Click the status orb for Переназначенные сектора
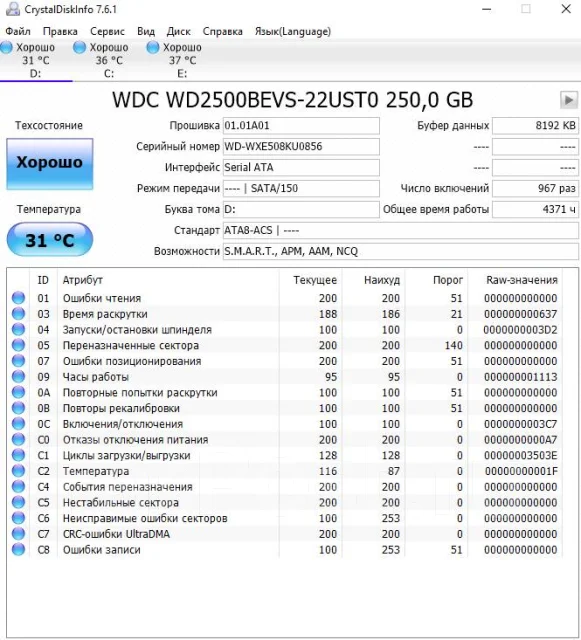The height and width of the screenshot is (640, 581). point(18,345)
